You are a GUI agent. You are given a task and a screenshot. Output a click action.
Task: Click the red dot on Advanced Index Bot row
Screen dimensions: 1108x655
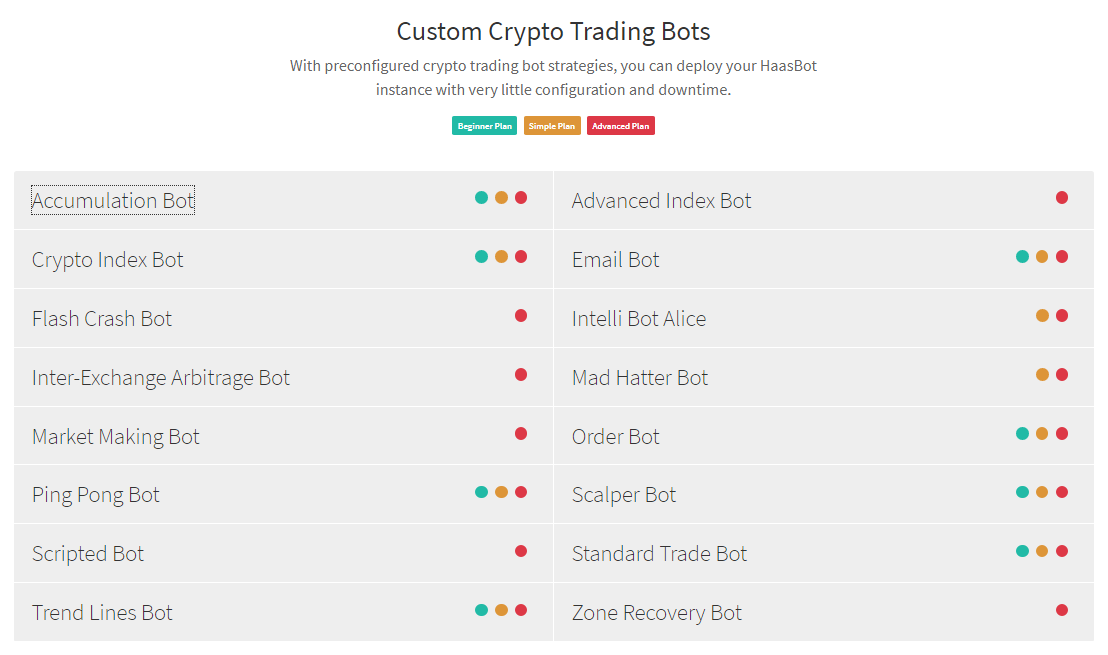(x=1062, y=198)
